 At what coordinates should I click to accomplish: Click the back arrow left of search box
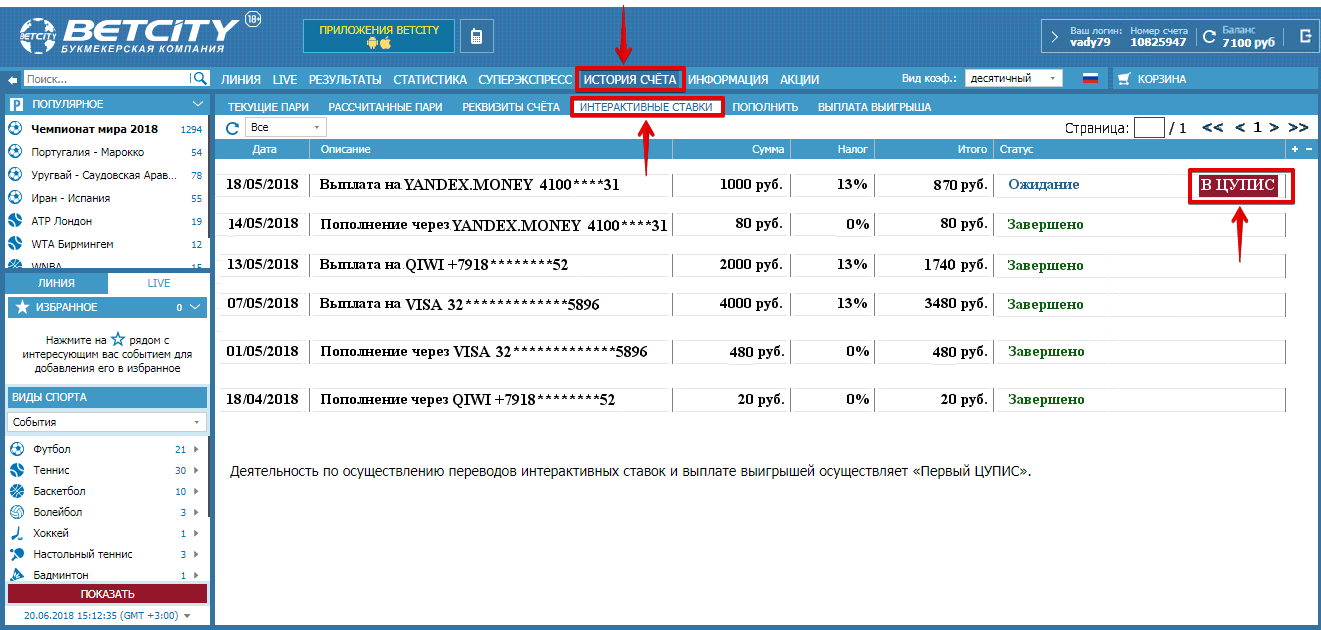[12, 79]
